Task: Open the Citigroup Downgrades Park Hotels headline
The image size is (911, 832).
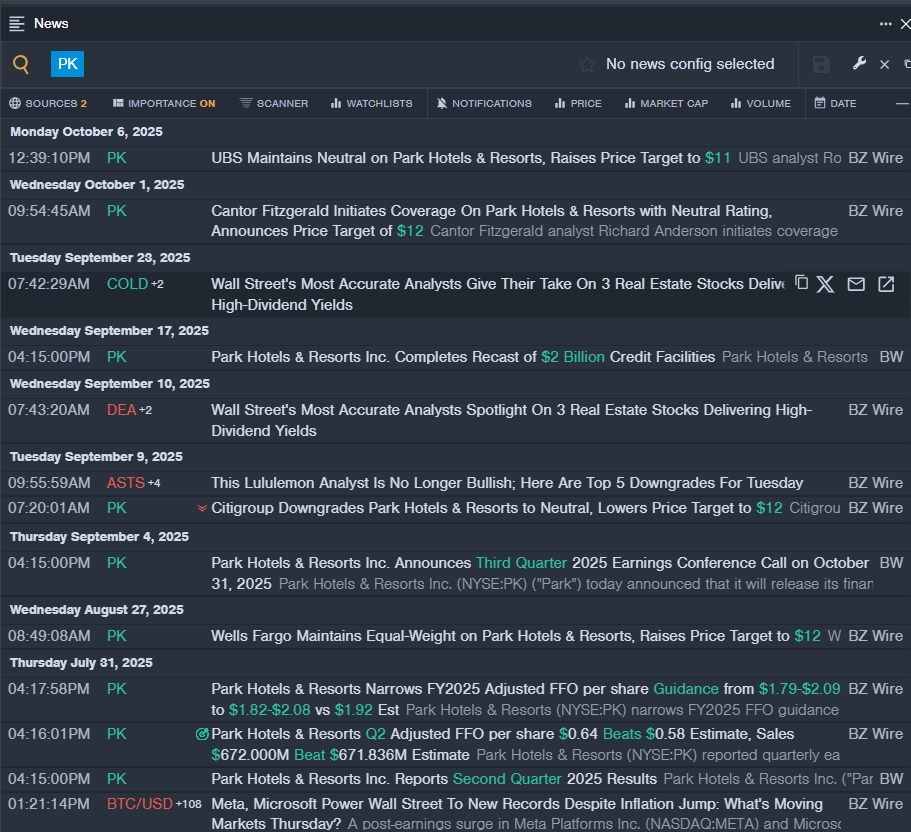Action: point(480,508)
